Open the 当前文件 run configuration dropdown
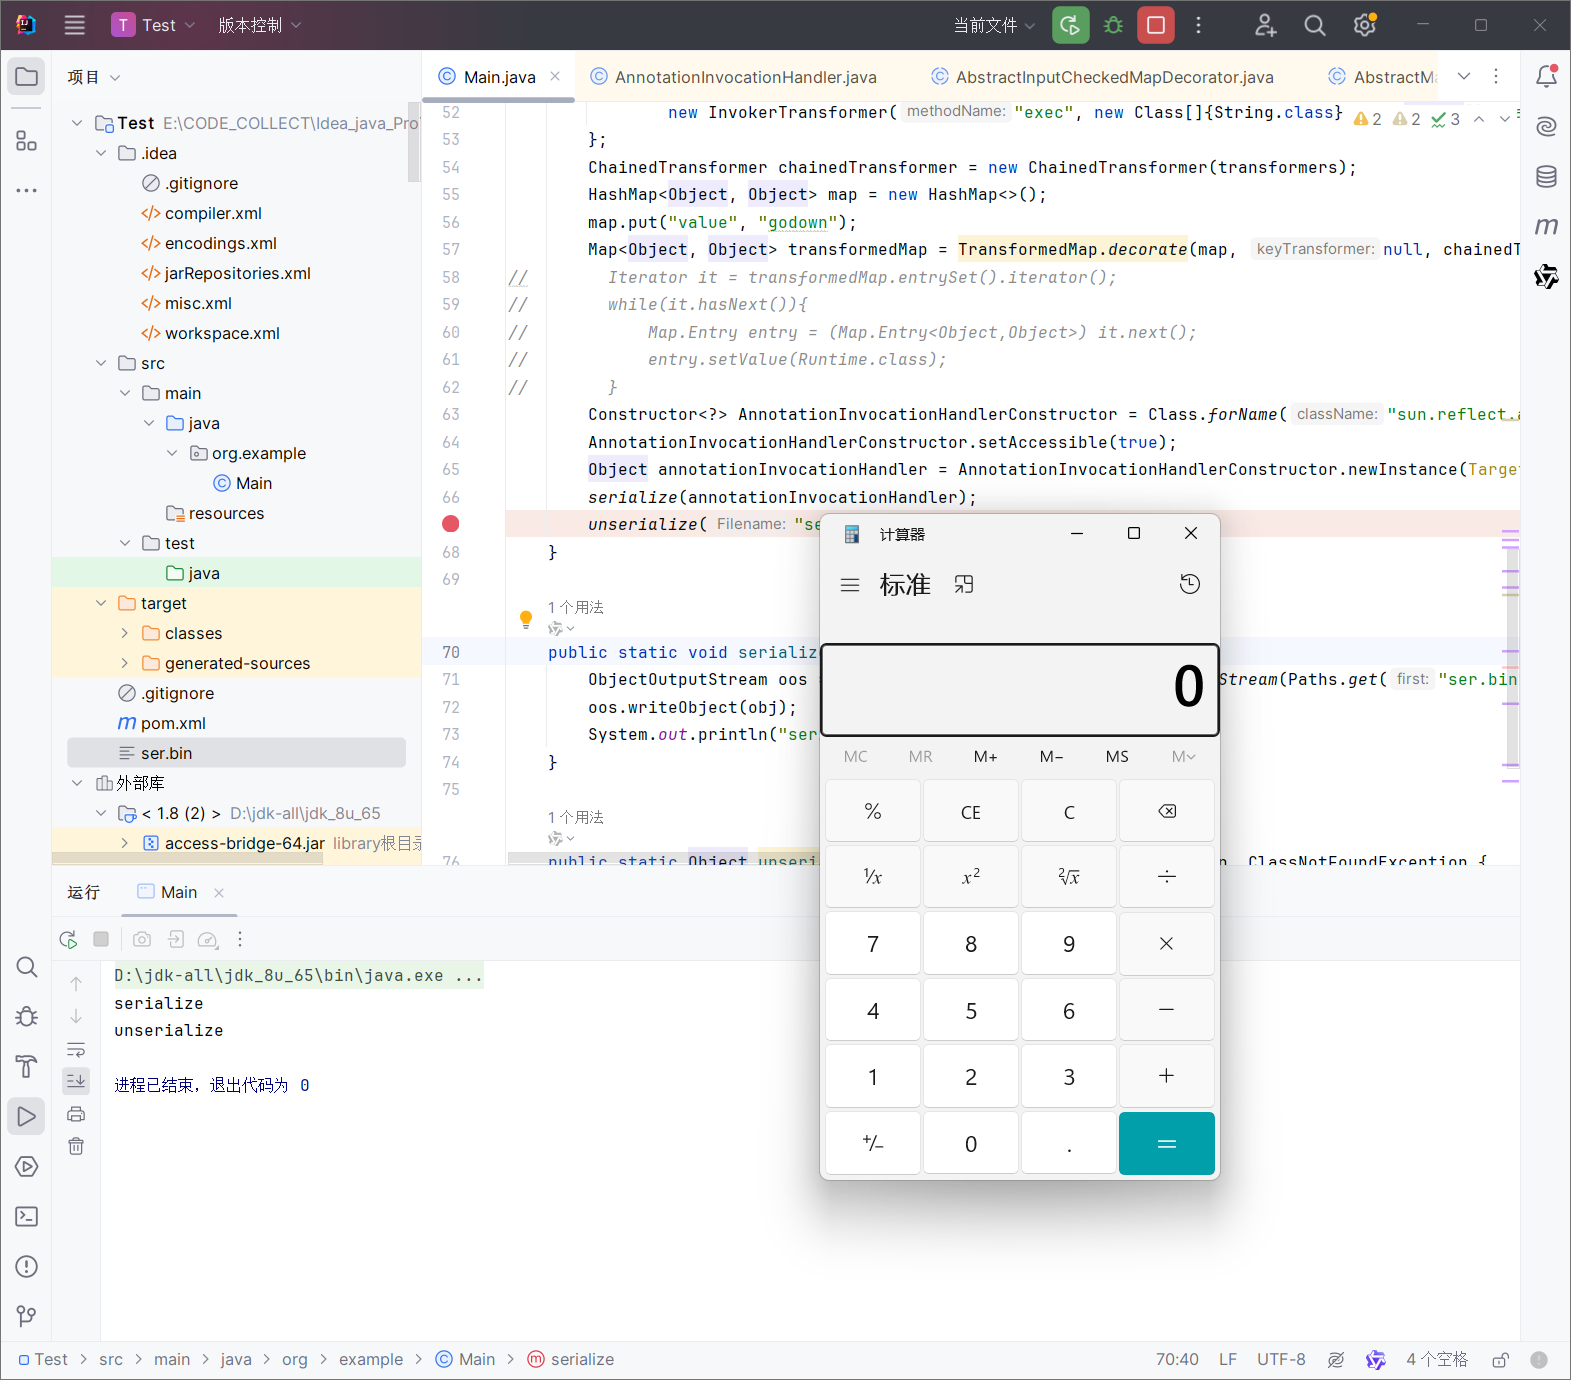The height and width of the screenshot is (1380, 1571). coord(994,25)
